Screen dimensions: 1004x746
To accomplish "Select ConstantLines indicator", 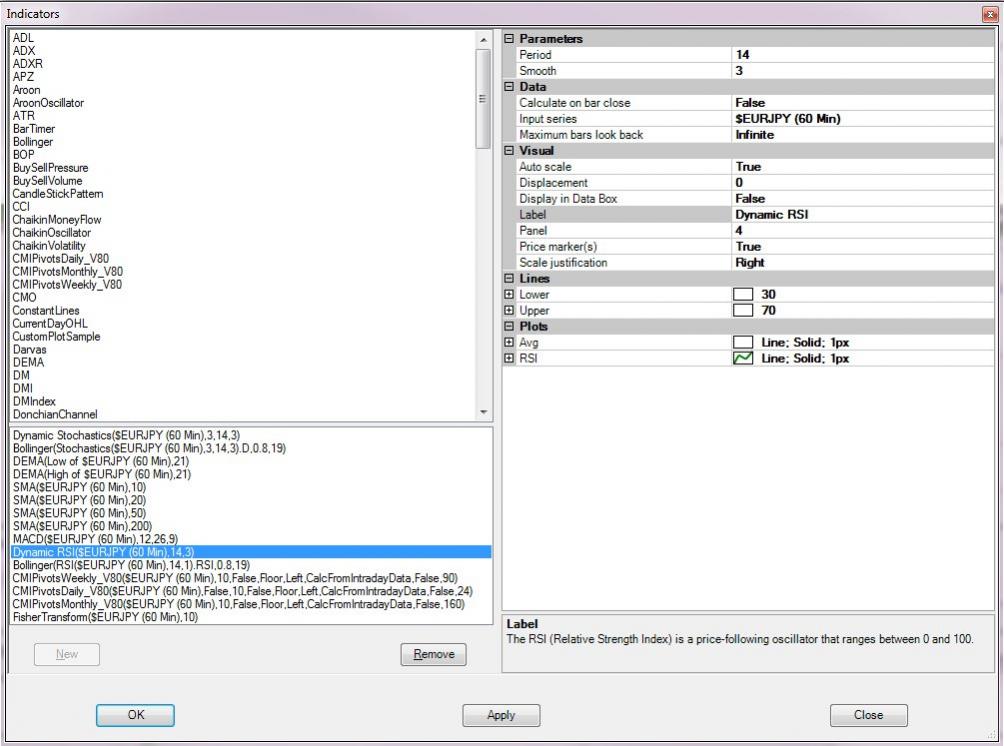I will [x=46, y=311].
